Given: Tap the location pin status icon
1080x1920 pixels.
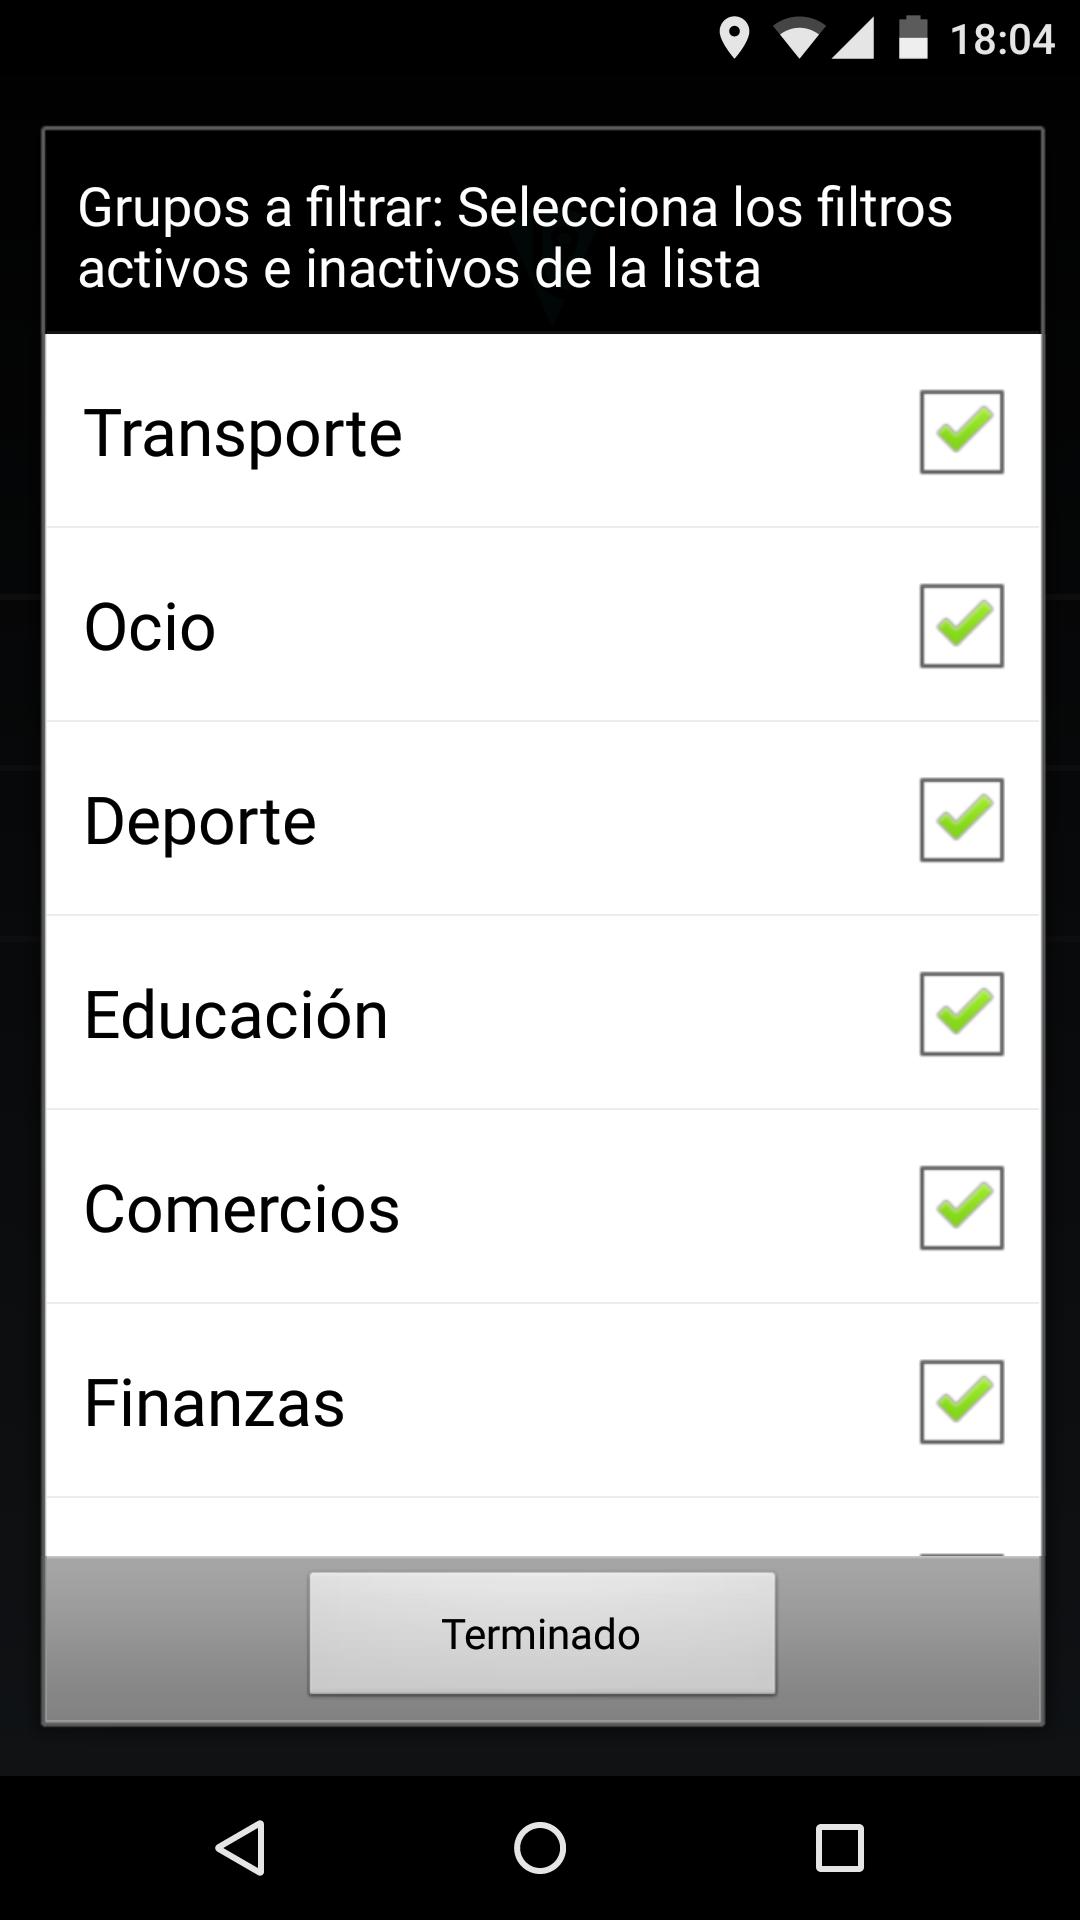Looking at the screenshot, I should (x=734, y=39).
